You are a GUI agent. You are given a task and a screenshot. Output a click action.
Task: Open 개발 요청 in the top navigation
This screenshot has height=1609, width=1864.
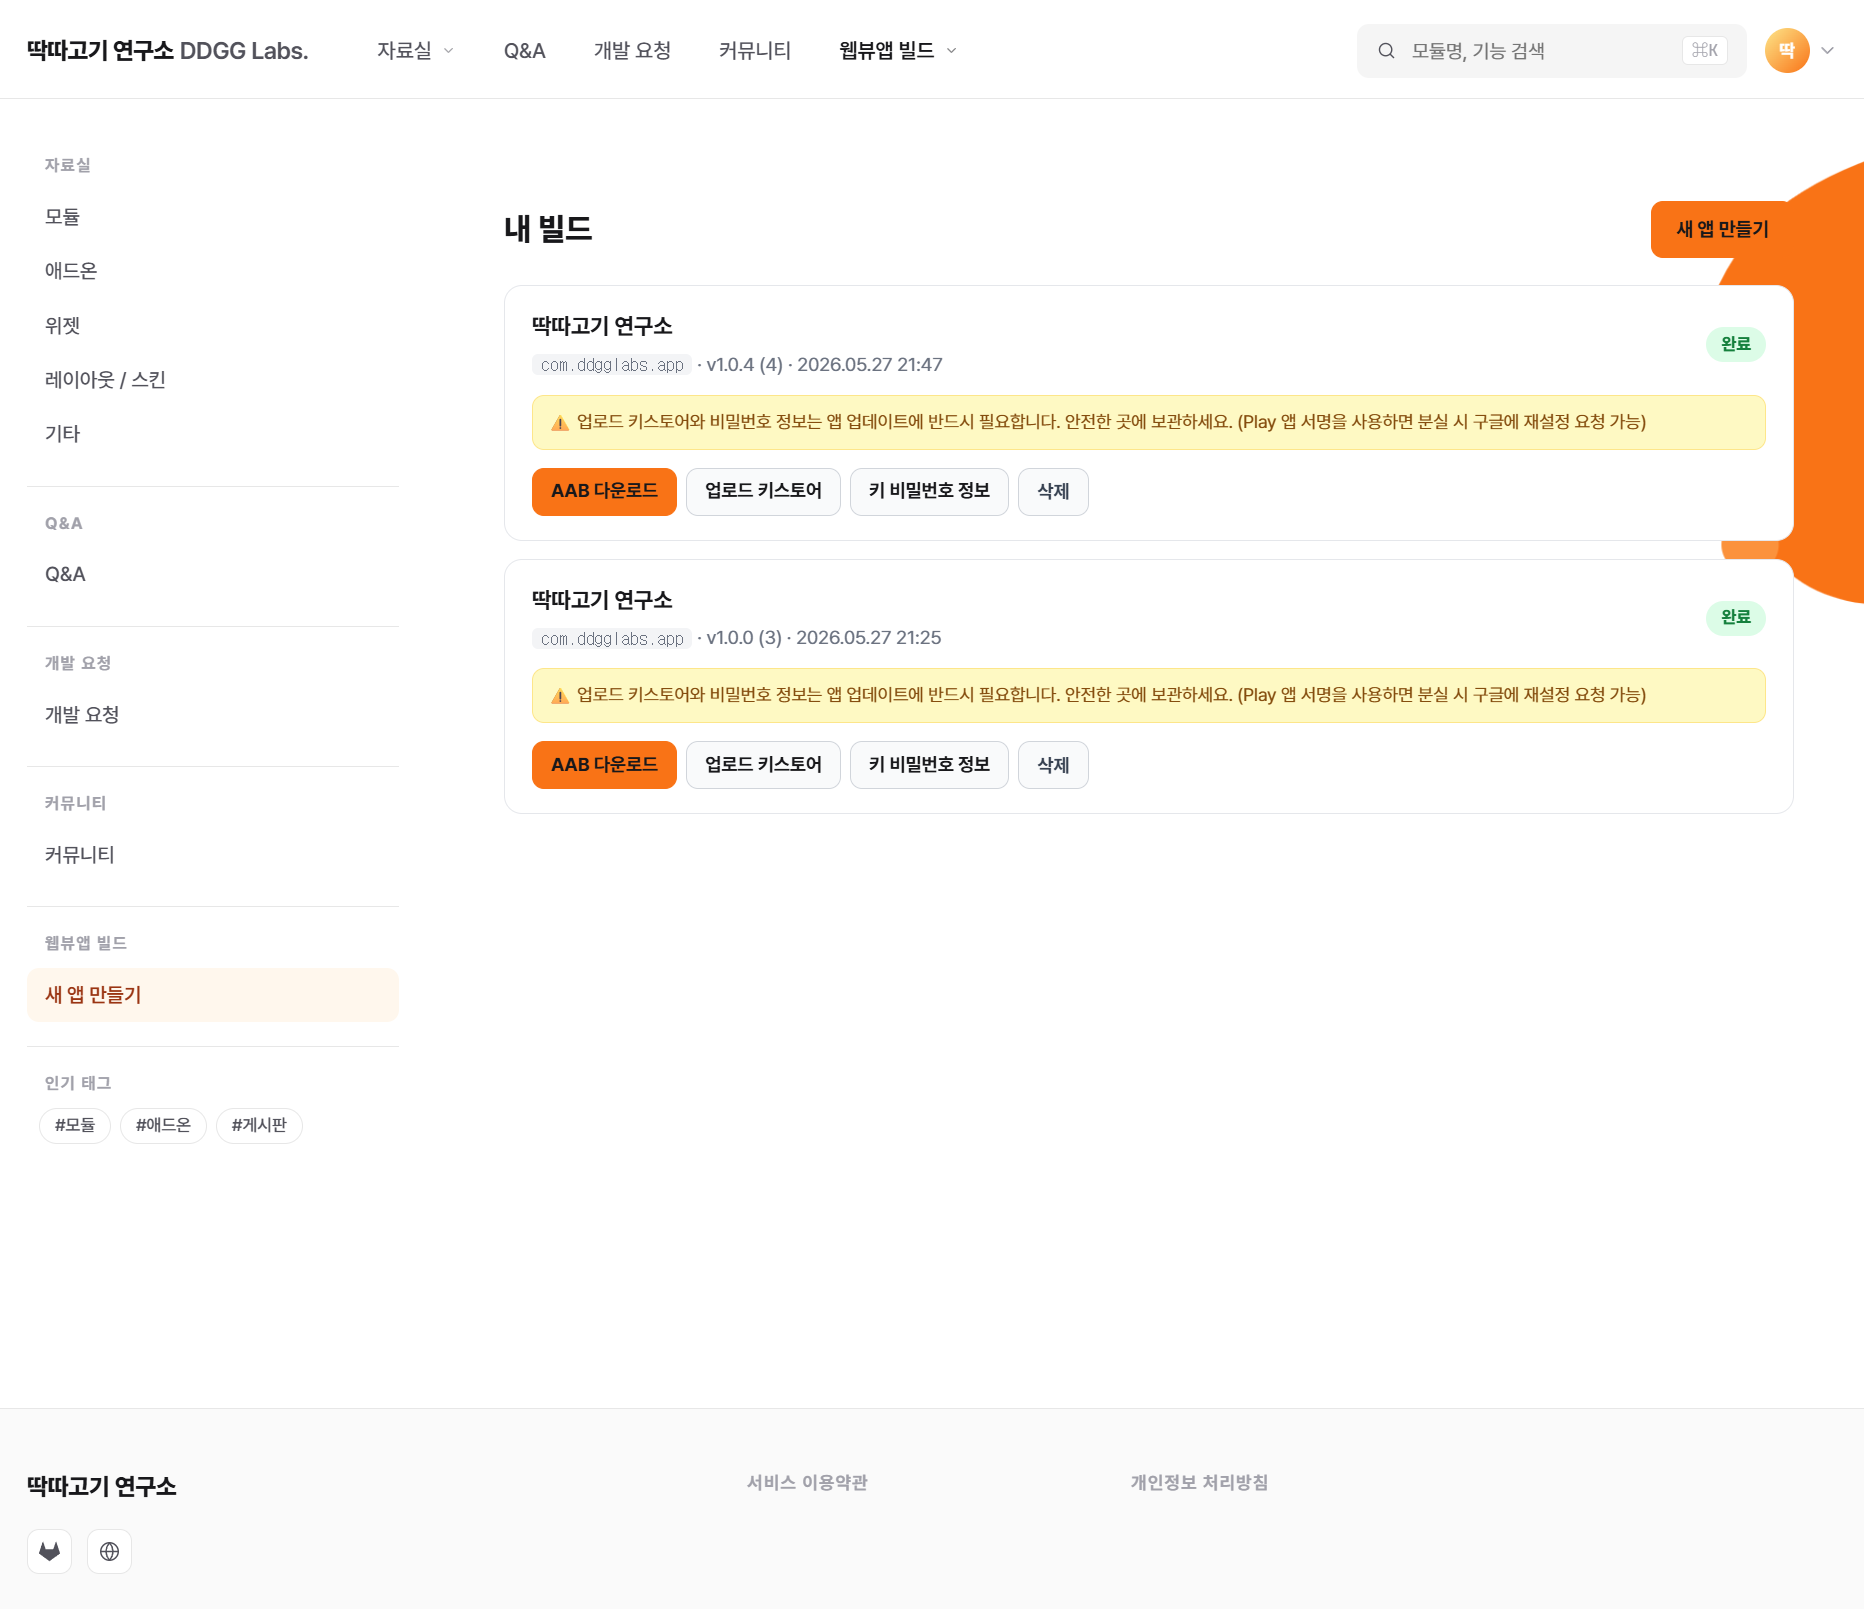coord(632,51)
